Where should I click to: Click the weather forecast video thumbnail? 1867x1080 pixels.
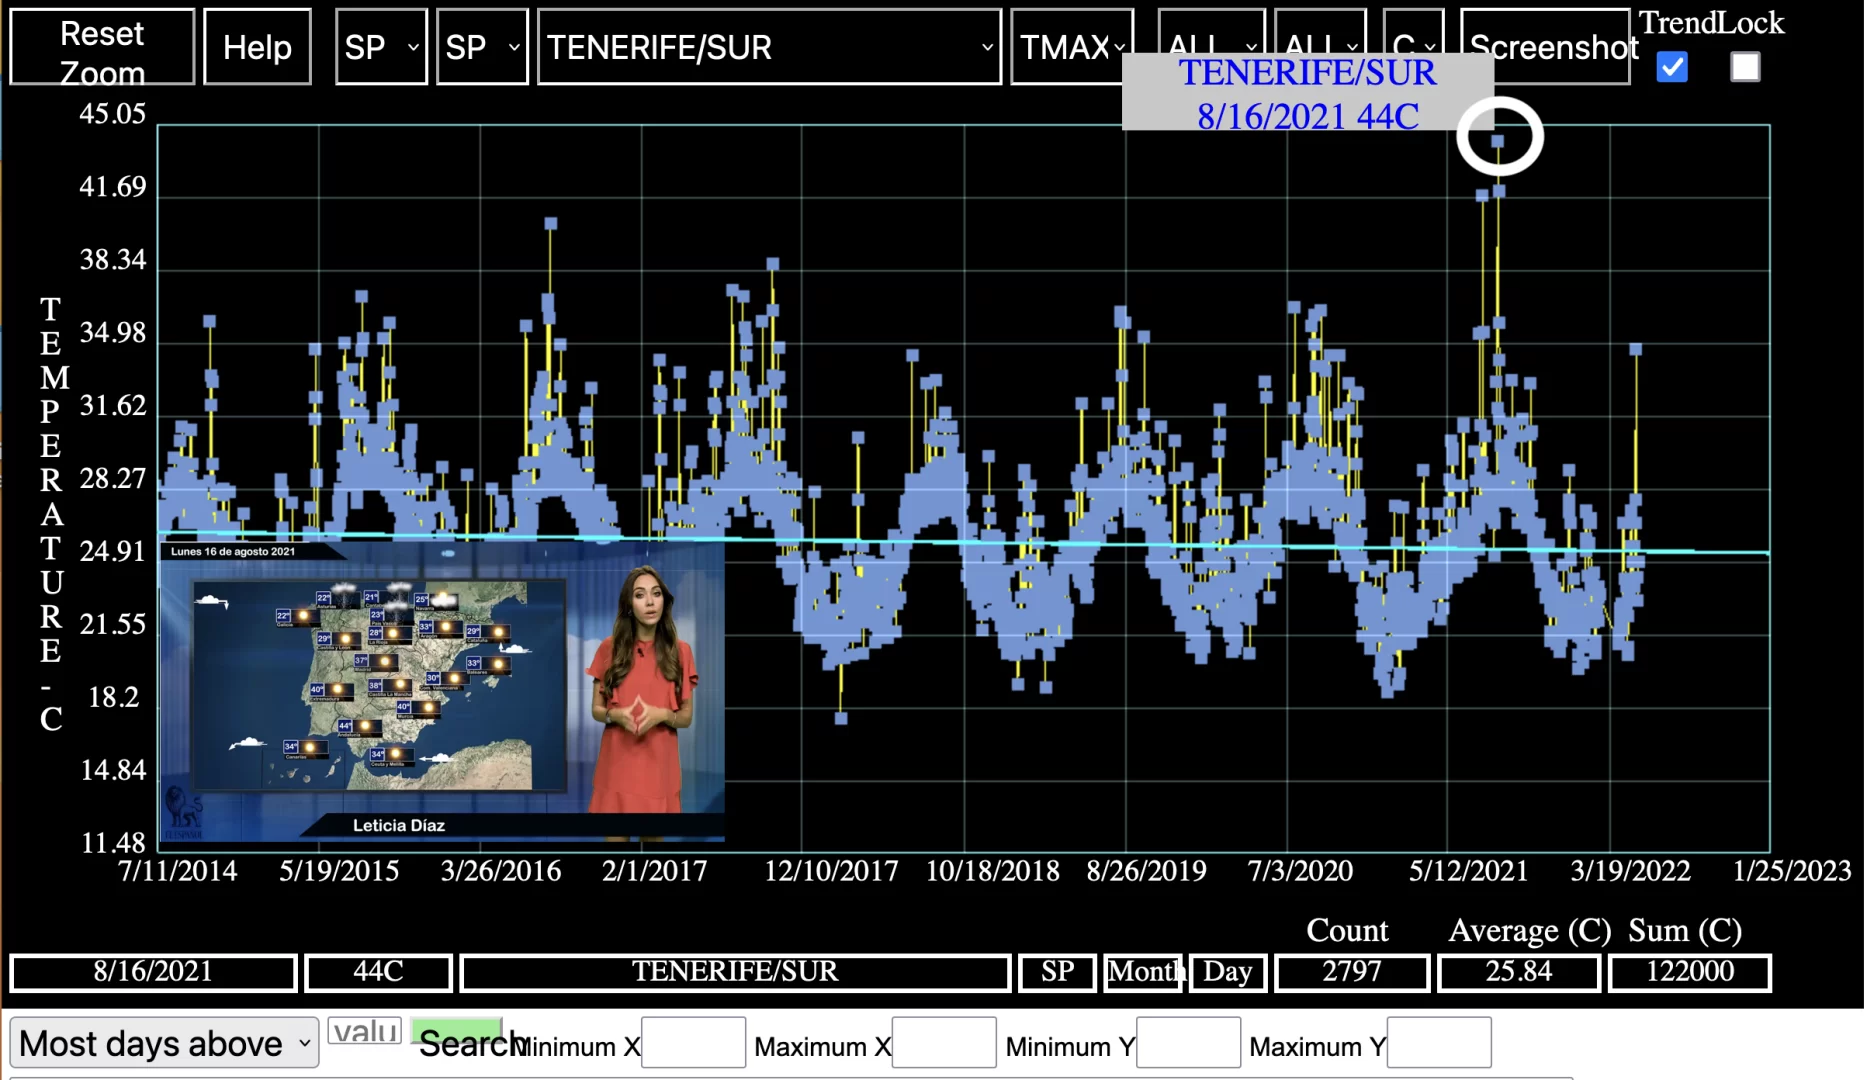click(x=442, y=691)
